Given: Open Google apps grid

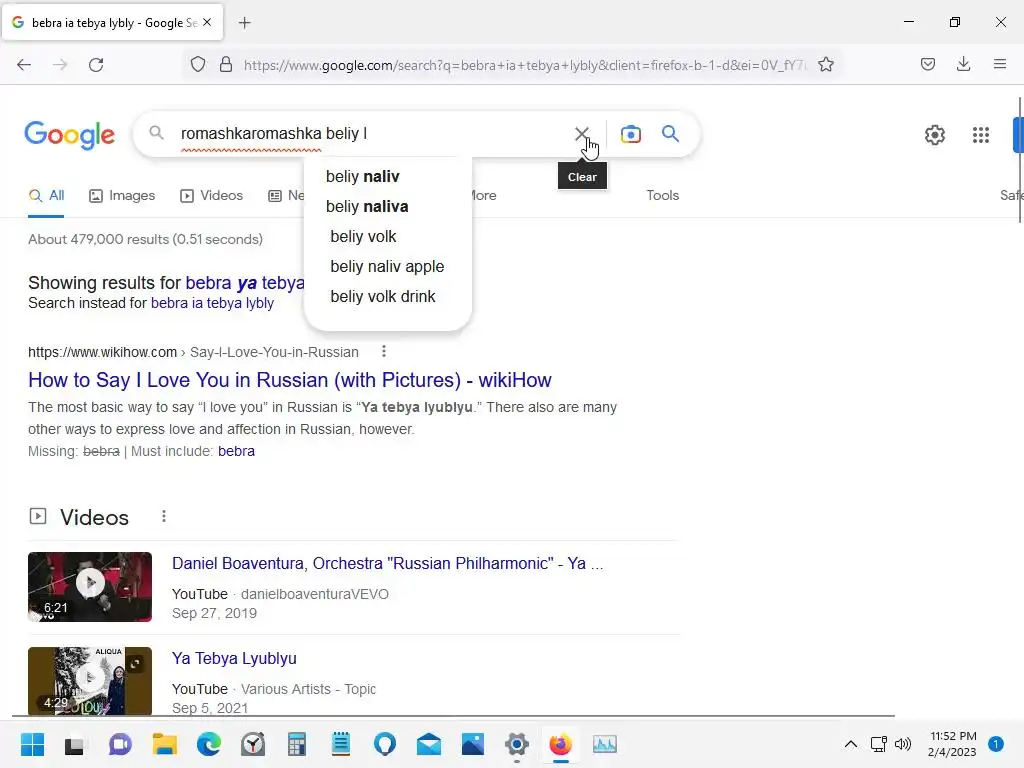Looking at the screenshot, I should 980,135.
